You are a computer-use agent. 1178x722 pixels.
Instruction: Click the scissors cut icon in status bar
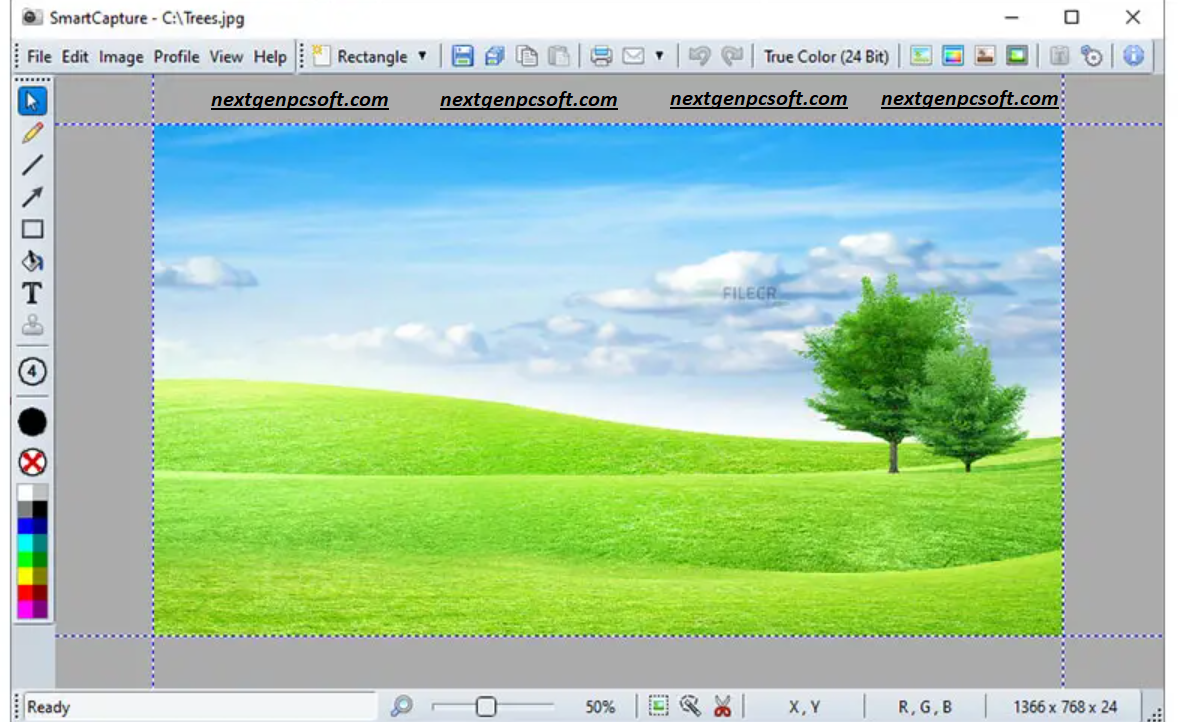coord(724,706)
